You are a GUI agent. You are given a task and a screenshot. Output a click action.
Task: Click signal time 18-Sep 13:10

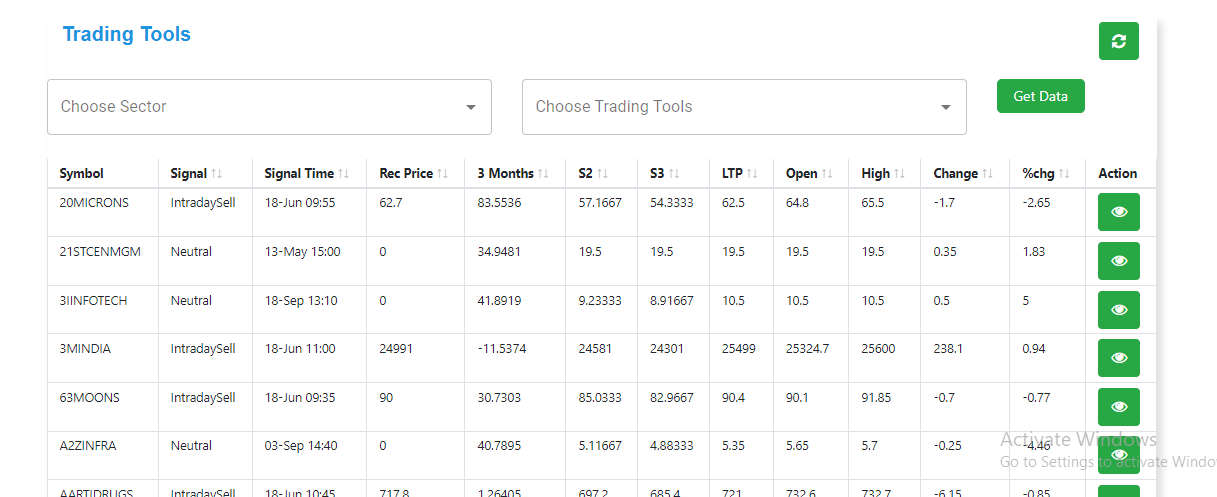(x=301, y=301)
